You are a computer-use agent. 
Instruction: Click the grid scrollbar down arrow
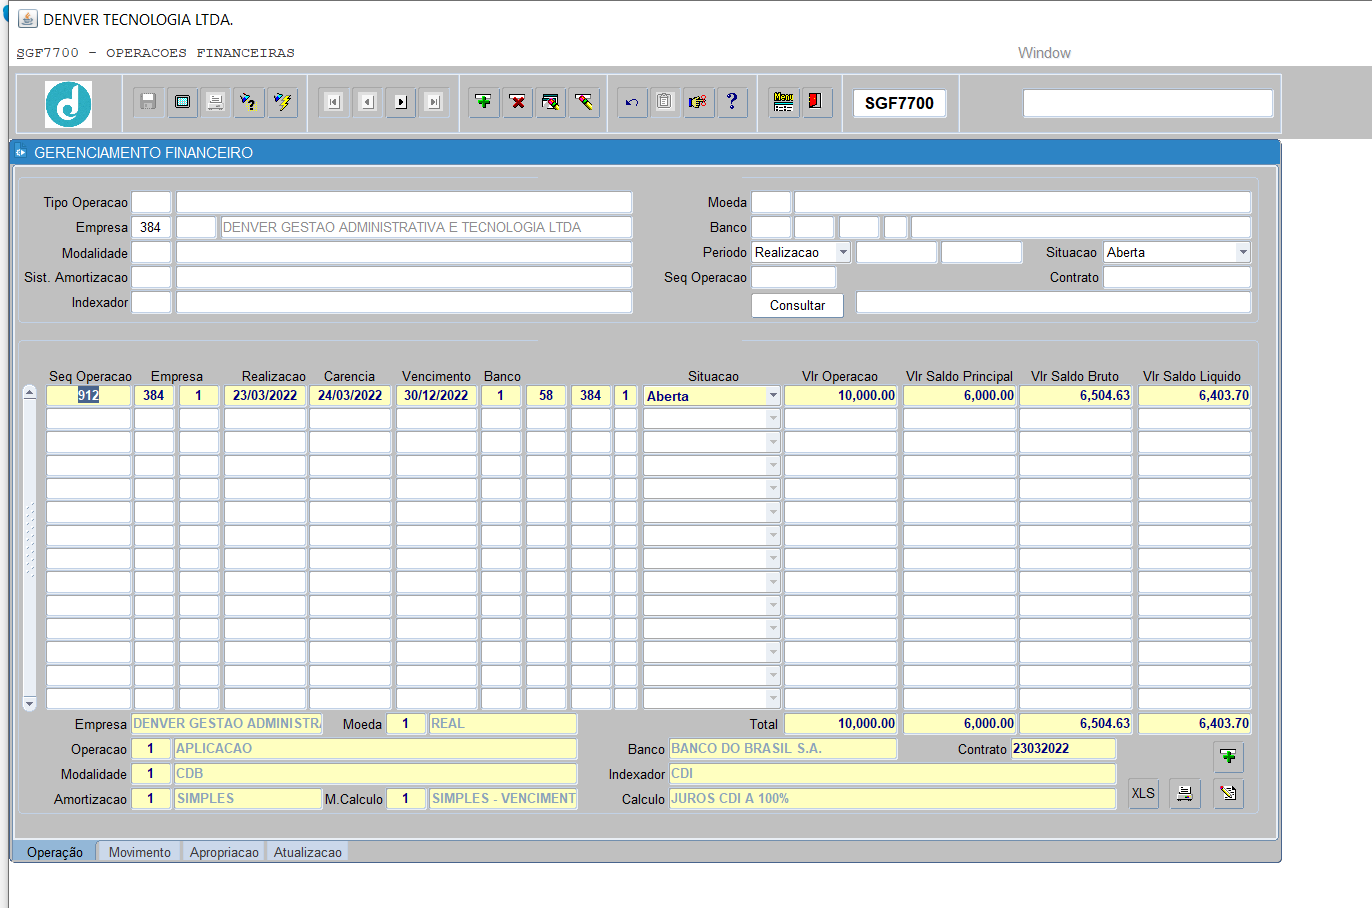click(29, 704)
